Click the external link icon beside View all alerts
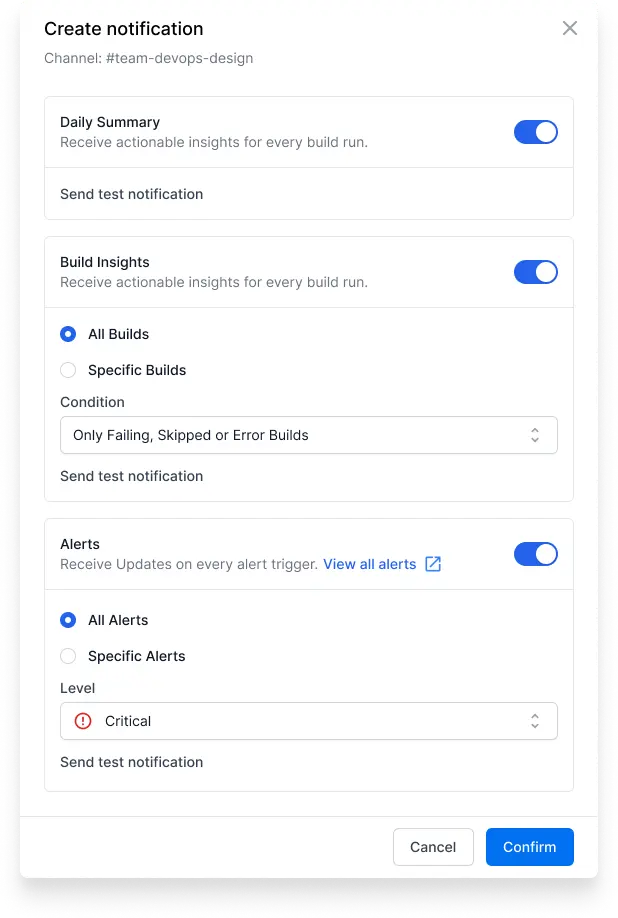The height and width of the screenshot is (918, 618). (433, 564)
